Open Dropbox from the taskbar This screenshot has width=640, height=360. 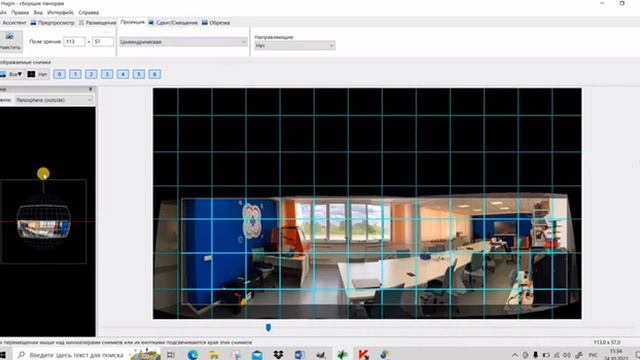(278, 355)
